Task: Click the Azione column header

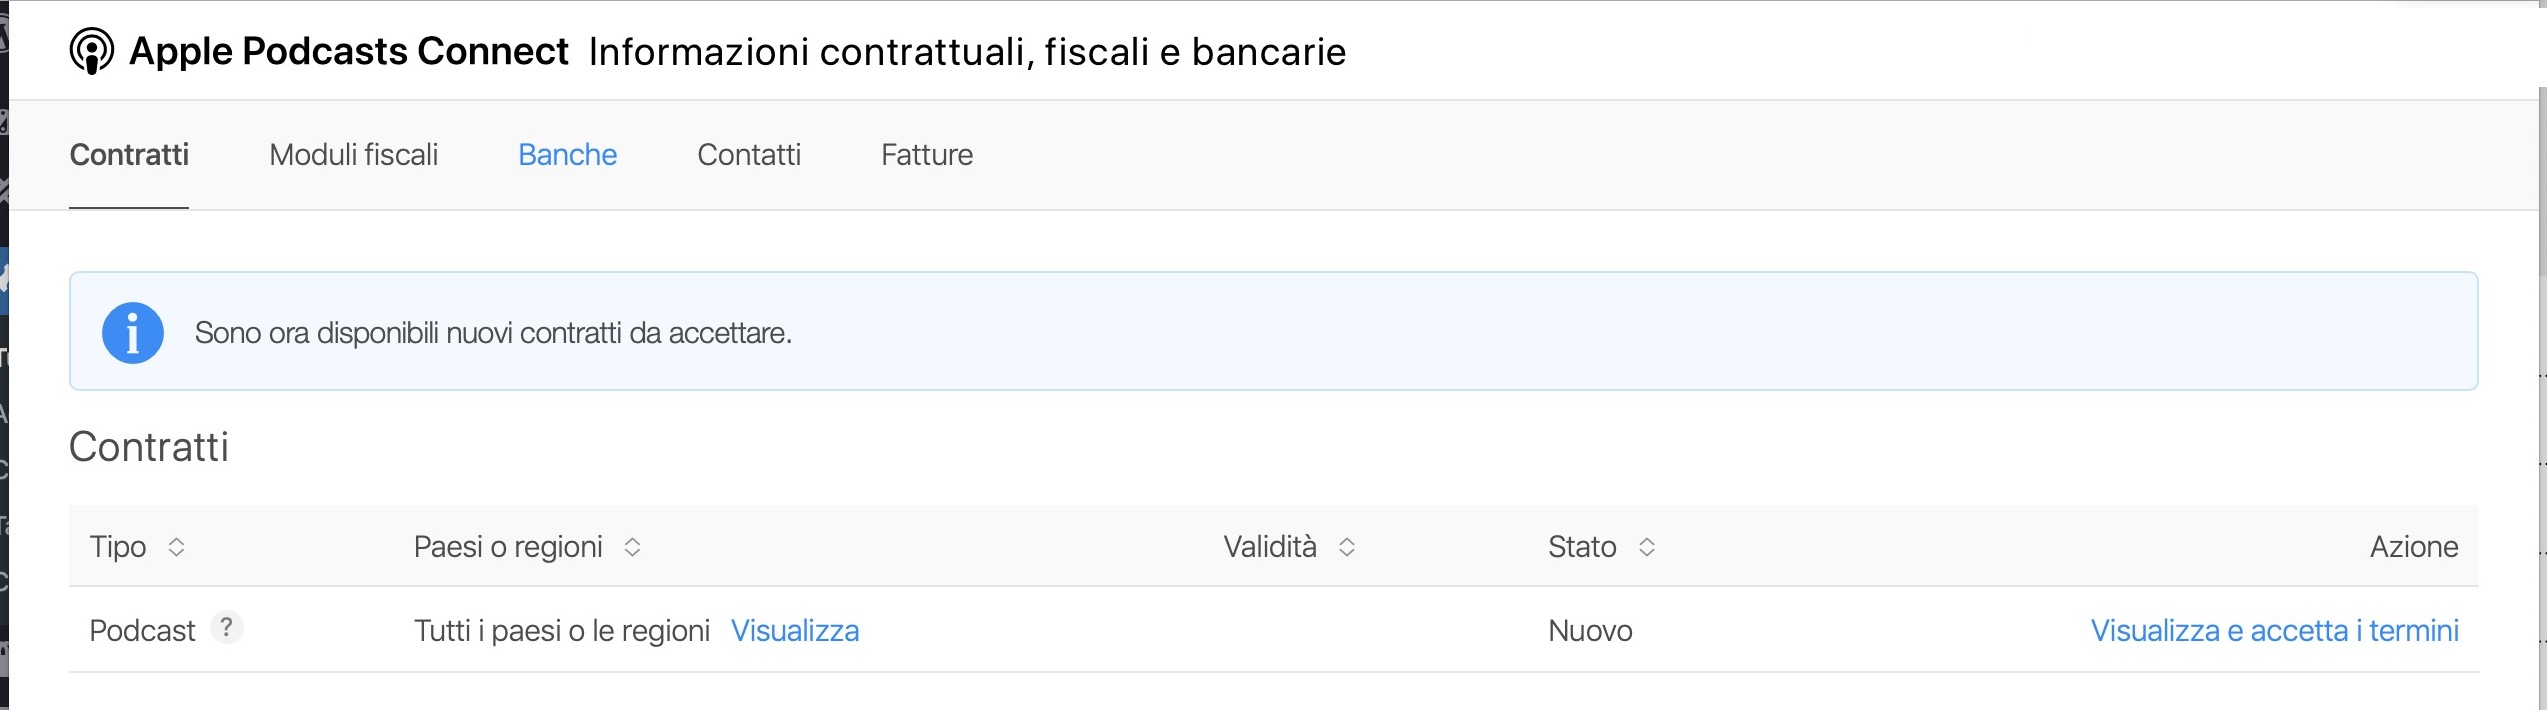Action: 2413,547
